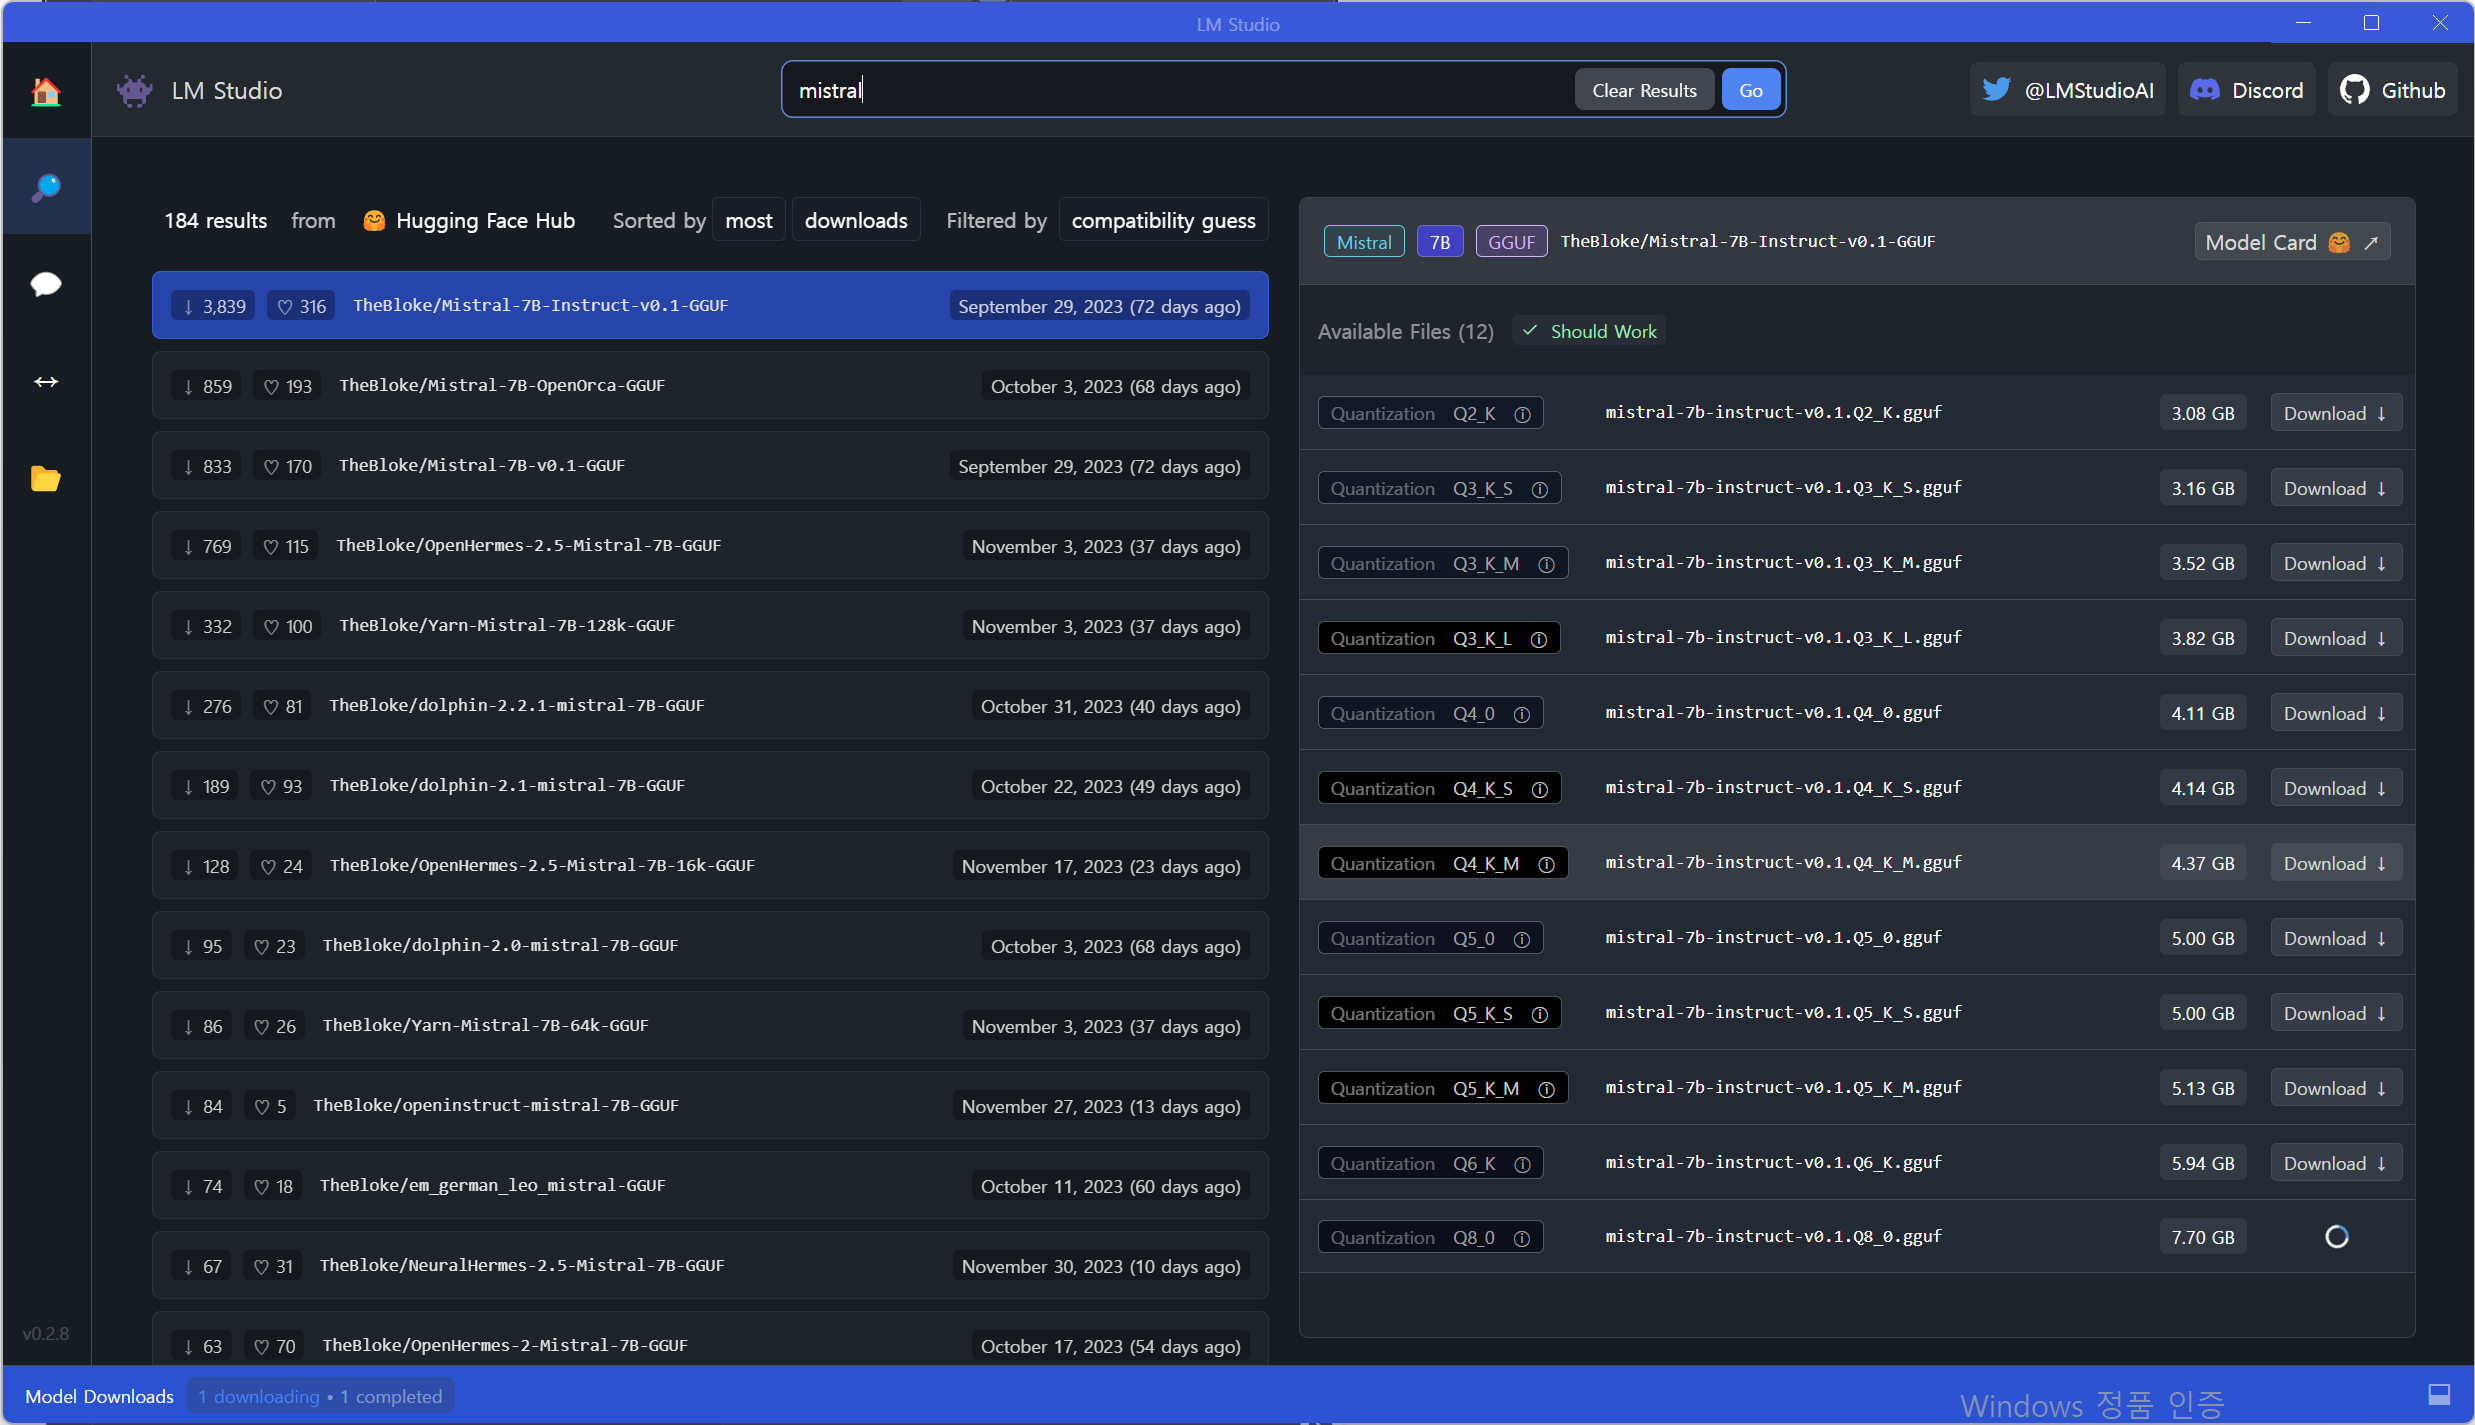Image resolution: width=2475 pixels, height=1425 pixels.
Task: Open the Search magnifier sidebar tab
Action: point(46,187)
